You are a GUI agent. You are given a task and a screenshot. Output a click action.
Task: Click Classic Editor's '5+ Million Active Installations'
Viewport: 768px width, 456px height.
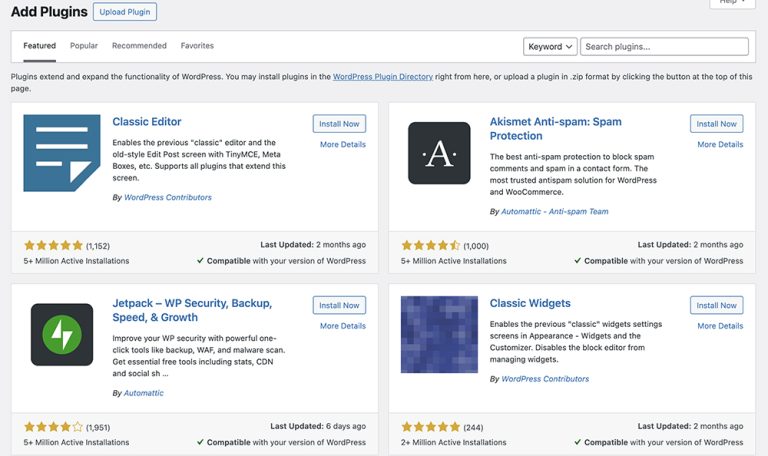coord(76,261)
